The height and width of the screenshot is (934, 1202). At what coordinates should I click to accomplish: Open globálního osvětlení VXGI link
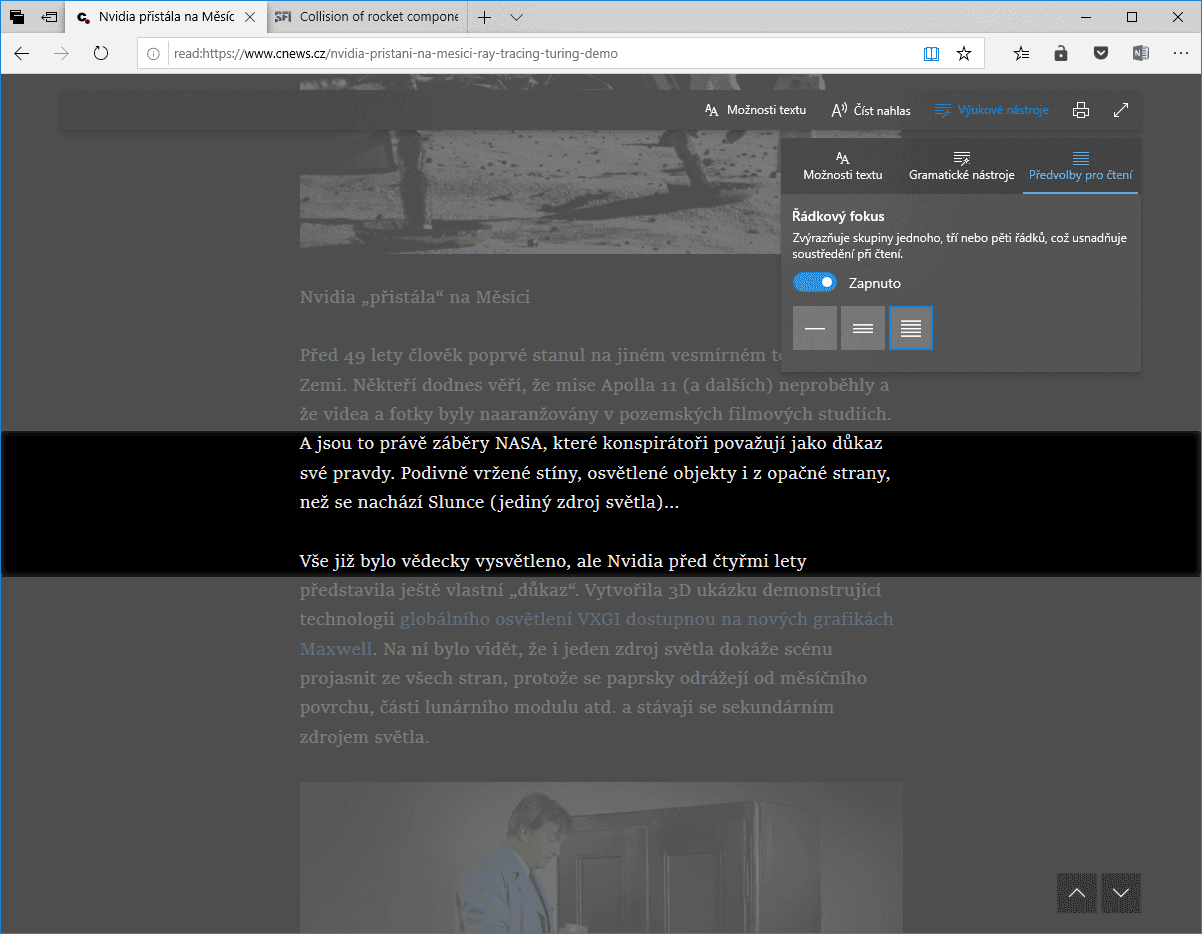pos(647,619)
